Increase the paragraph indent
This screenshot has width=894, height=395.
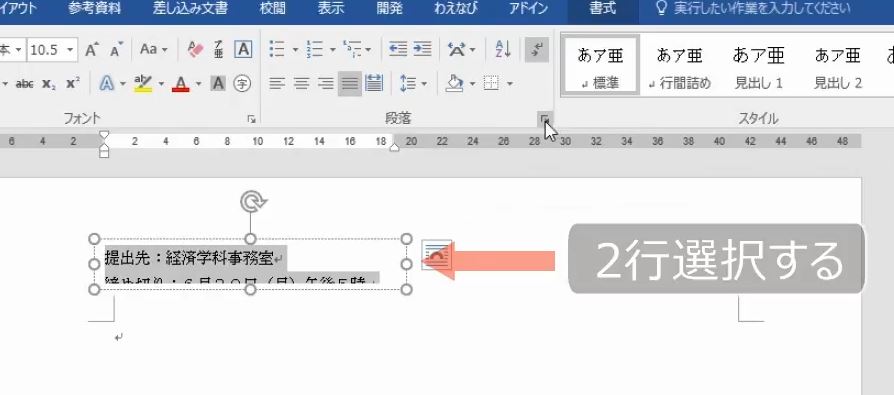click(422, 50)
